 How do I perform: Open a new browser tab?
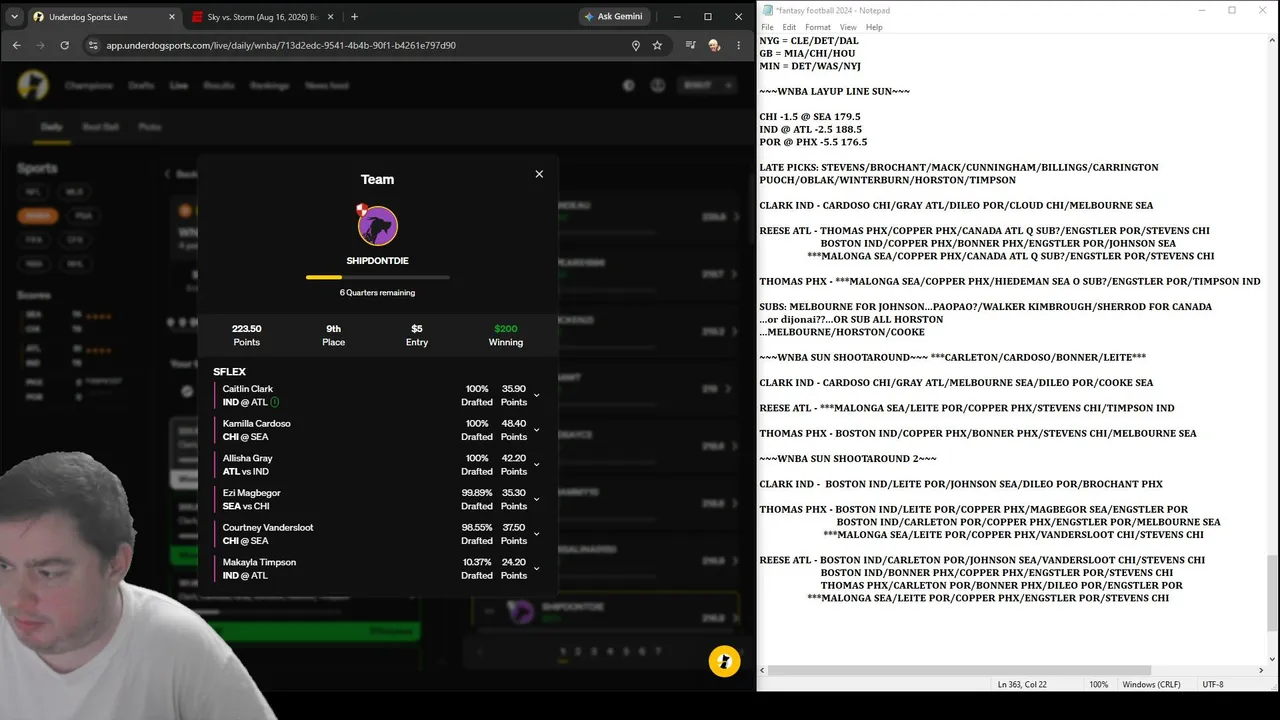(x=354, y=17)
